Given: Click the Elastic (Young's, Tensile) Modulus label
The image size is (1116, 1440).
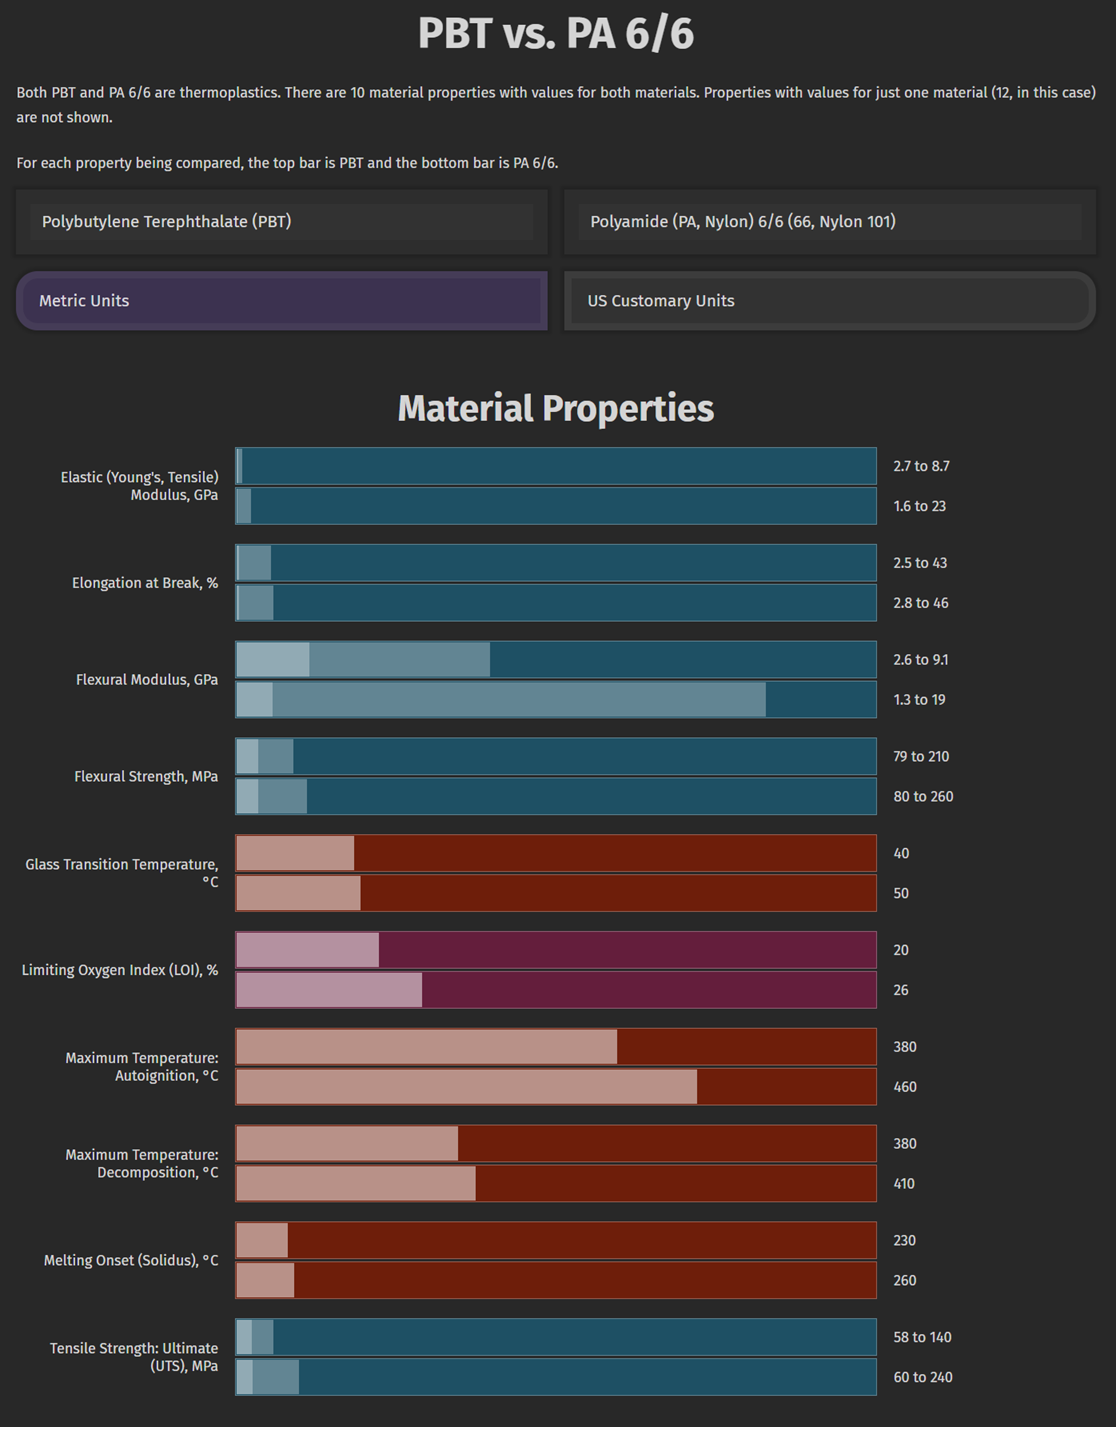Looking at the screenshot, I should point(139,486).
